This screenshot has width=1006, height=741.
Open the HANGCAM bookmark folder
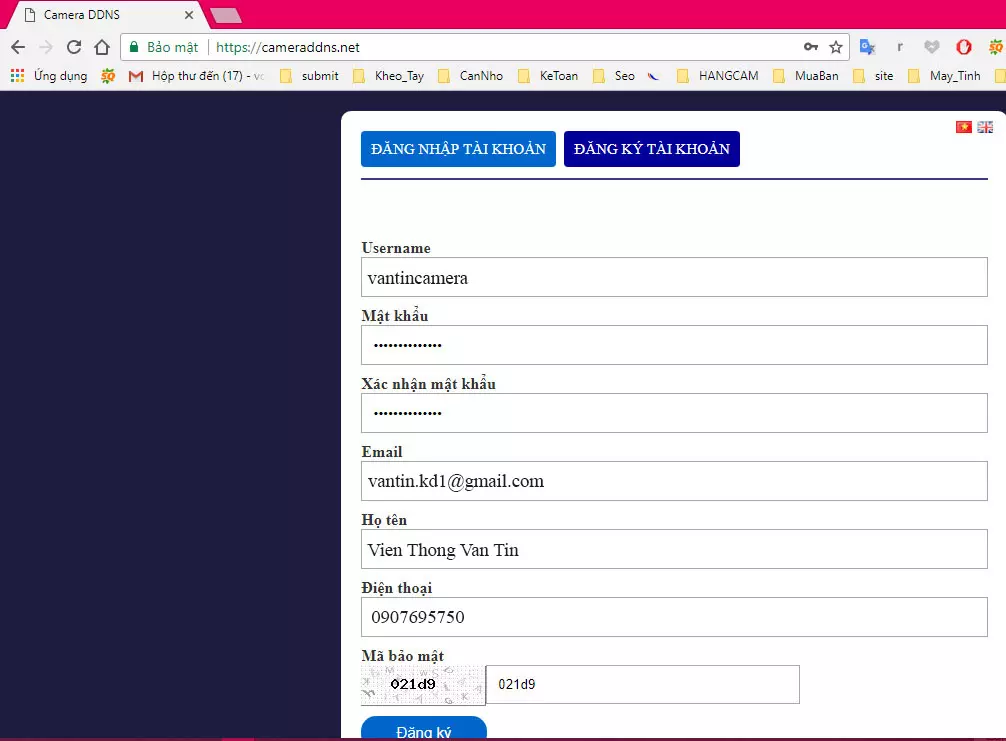pos(717,76)
